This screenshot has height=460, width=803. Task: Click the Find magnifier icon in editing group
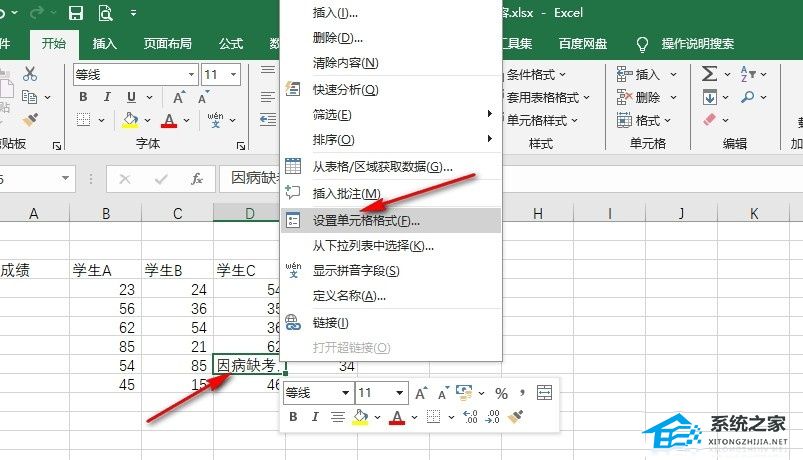(x=748, y=97)
